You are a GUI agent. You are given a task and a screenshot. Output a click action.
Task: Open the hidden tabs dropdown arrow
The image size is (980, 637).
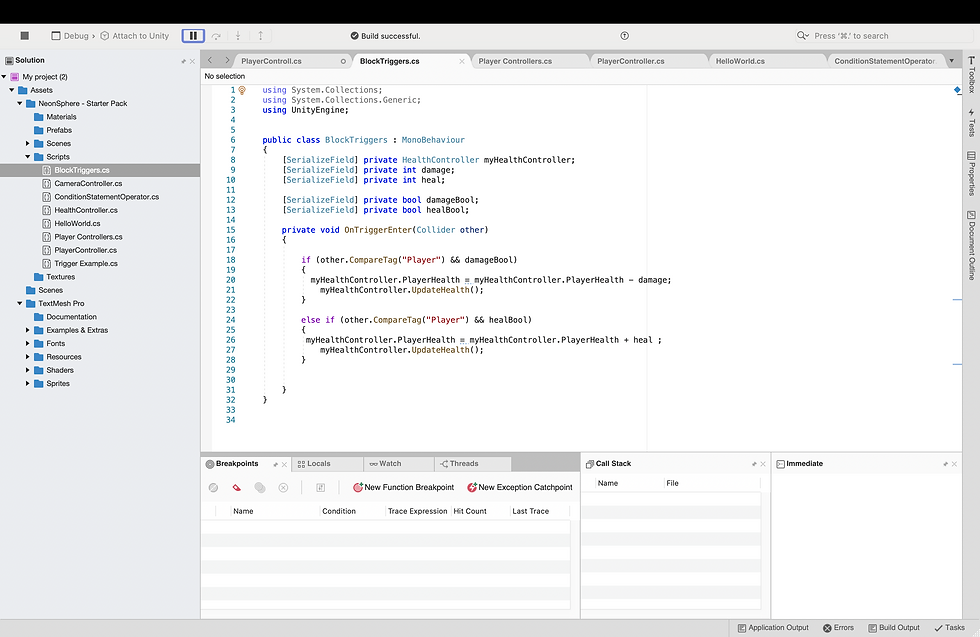(951, 61)
